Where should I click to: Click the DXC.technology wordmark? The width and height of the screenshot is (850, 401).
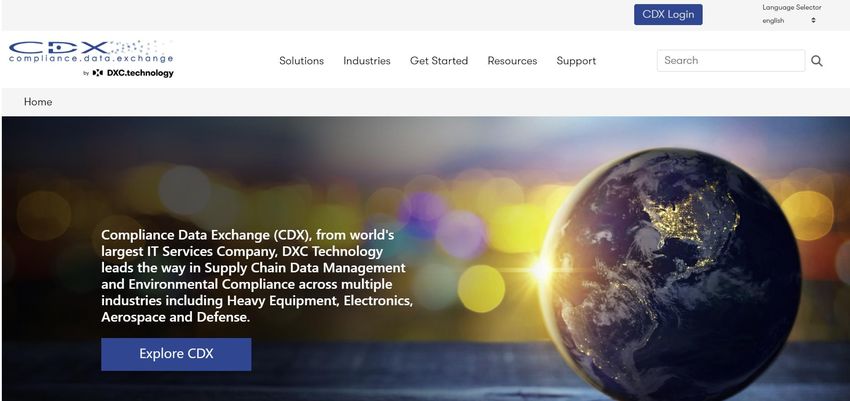click(140, 73)
